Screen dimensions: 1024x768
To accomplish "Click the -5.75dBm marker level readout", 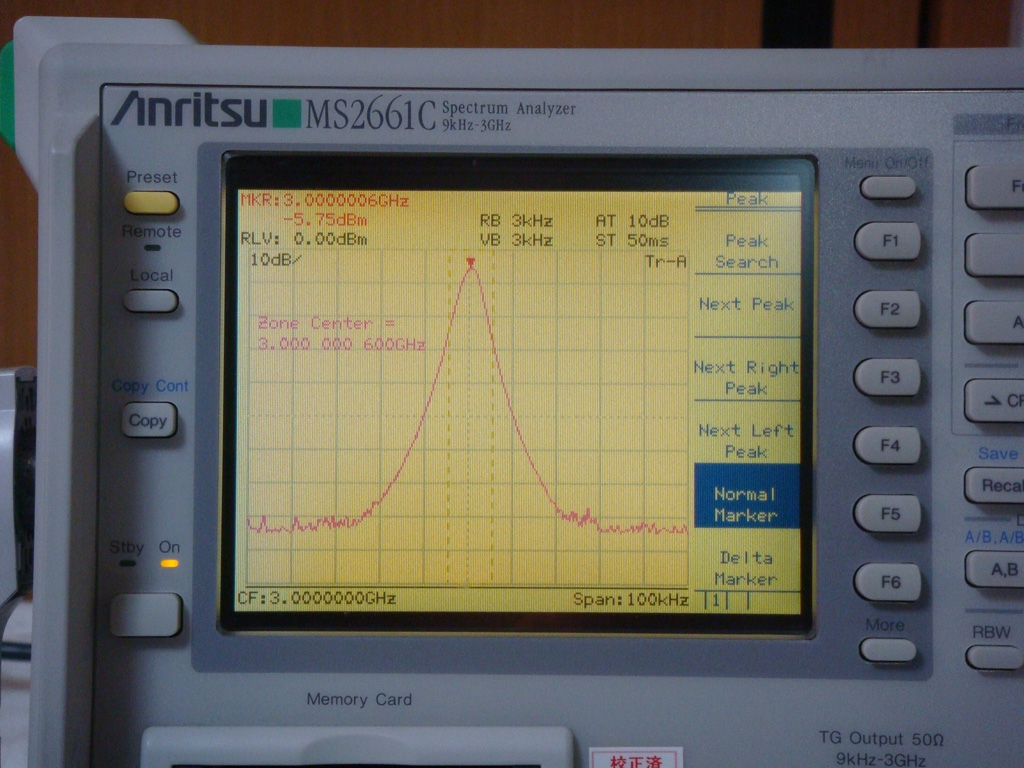I will coord(325,219).
